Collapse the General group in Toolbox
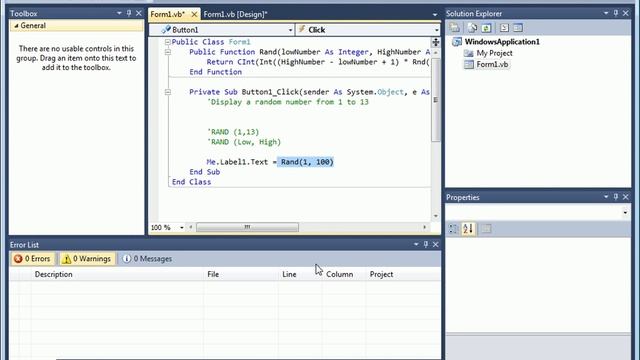Image resolution: width=640 pixels, height=360 pixels. [16, 26]
